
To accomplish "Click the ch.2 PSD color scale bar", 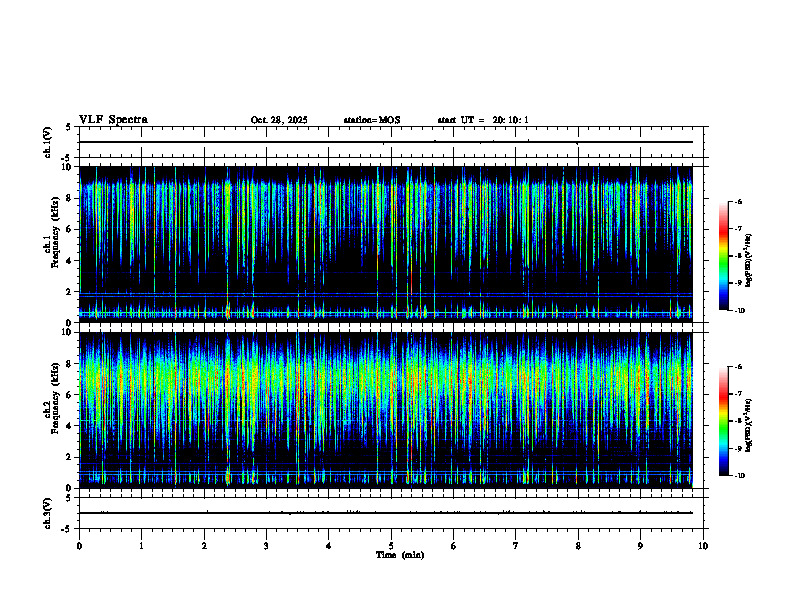I will click(724, 421).
